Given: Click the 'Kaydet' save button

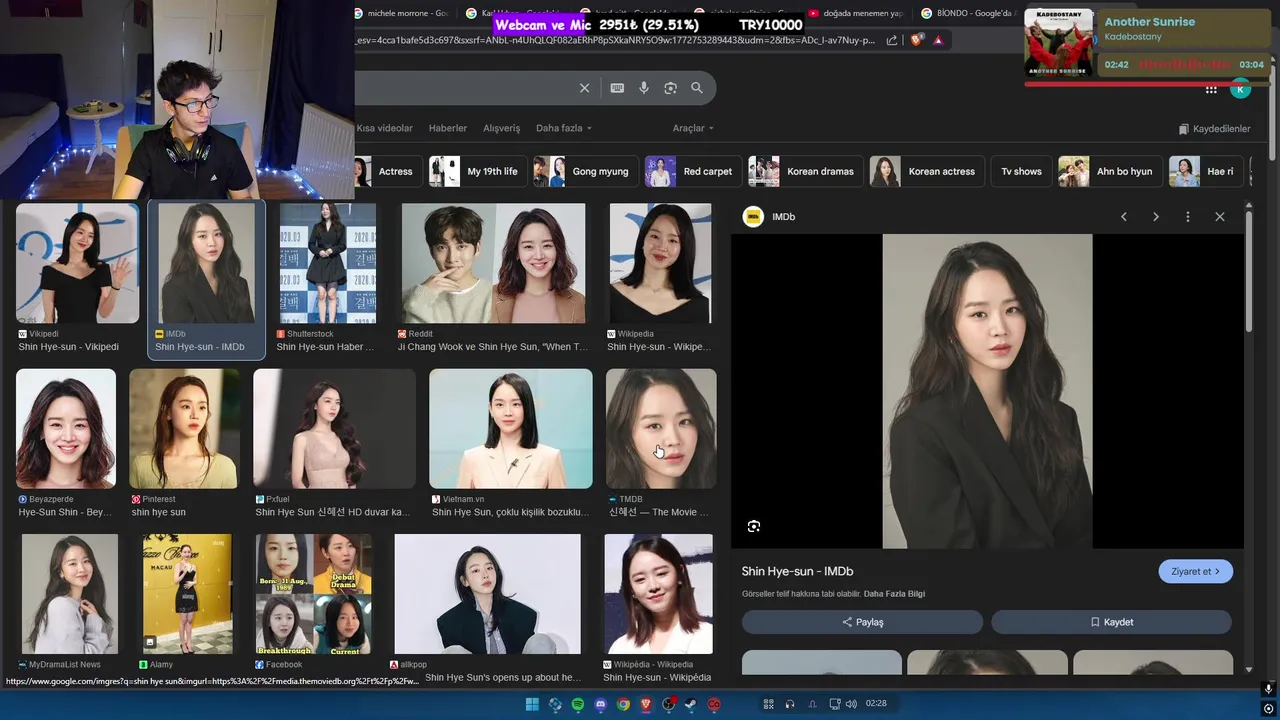Looking at the screenshot, I should (x=1111, y=622).
